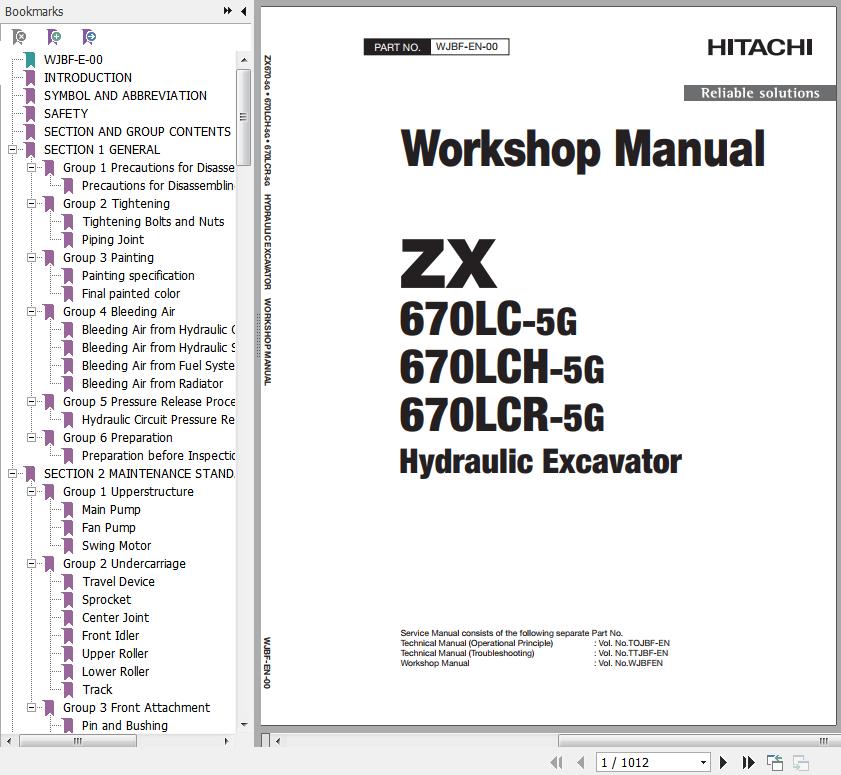The width and height of the screenshot is (841, 775).
Task: Click the document horizontal scroll left arrow
Action: point(278,741)
